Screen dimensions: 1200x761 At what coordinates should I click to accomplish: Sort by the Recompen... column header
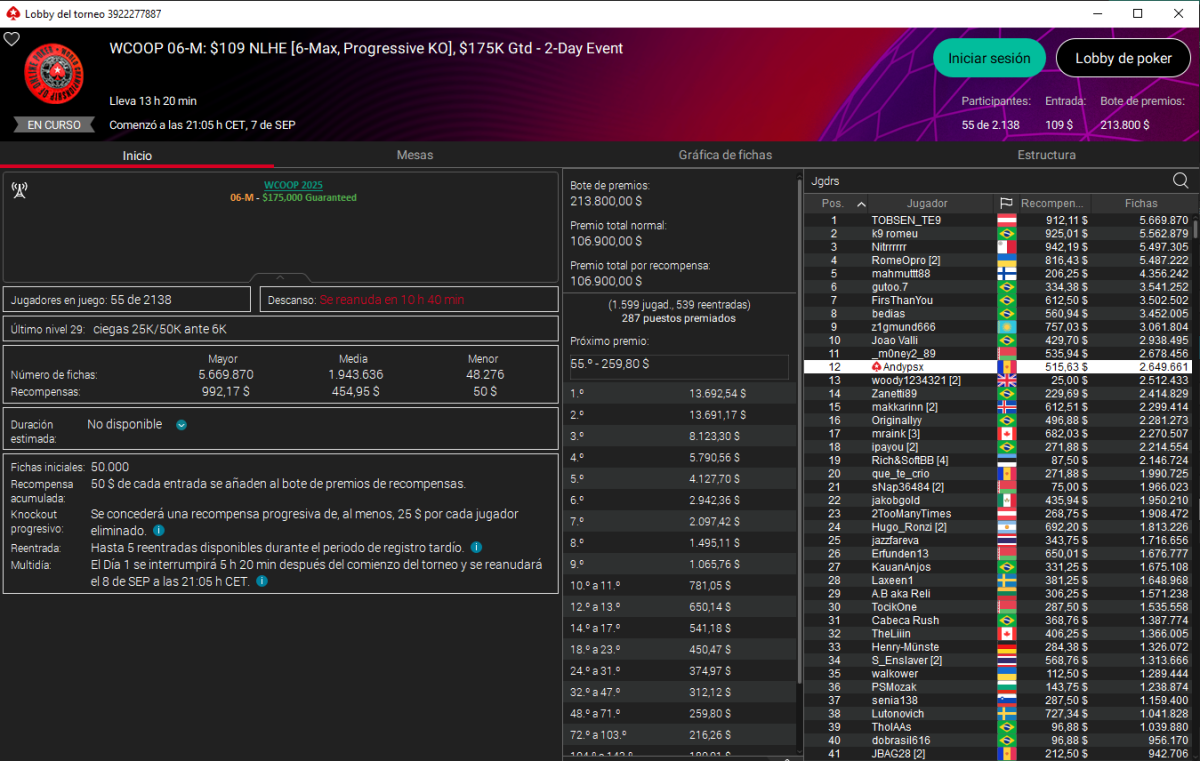point(1053,204)
